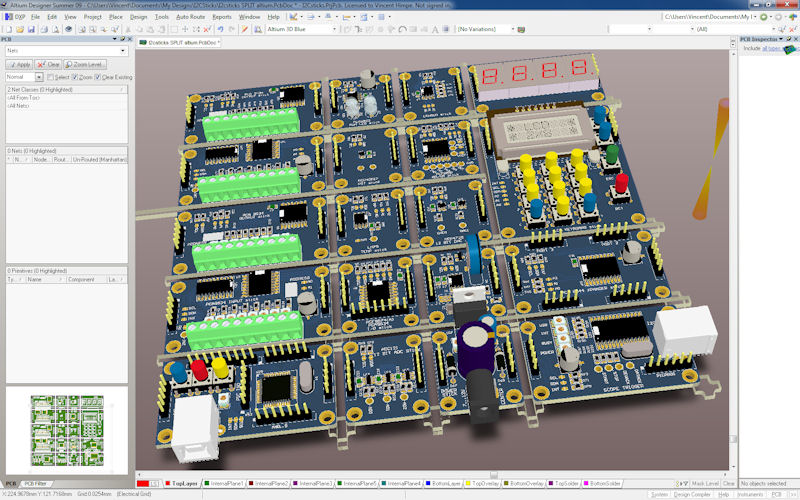
Task: Open the Nets dropdown in PCB panel
Action: coord(122,51)
